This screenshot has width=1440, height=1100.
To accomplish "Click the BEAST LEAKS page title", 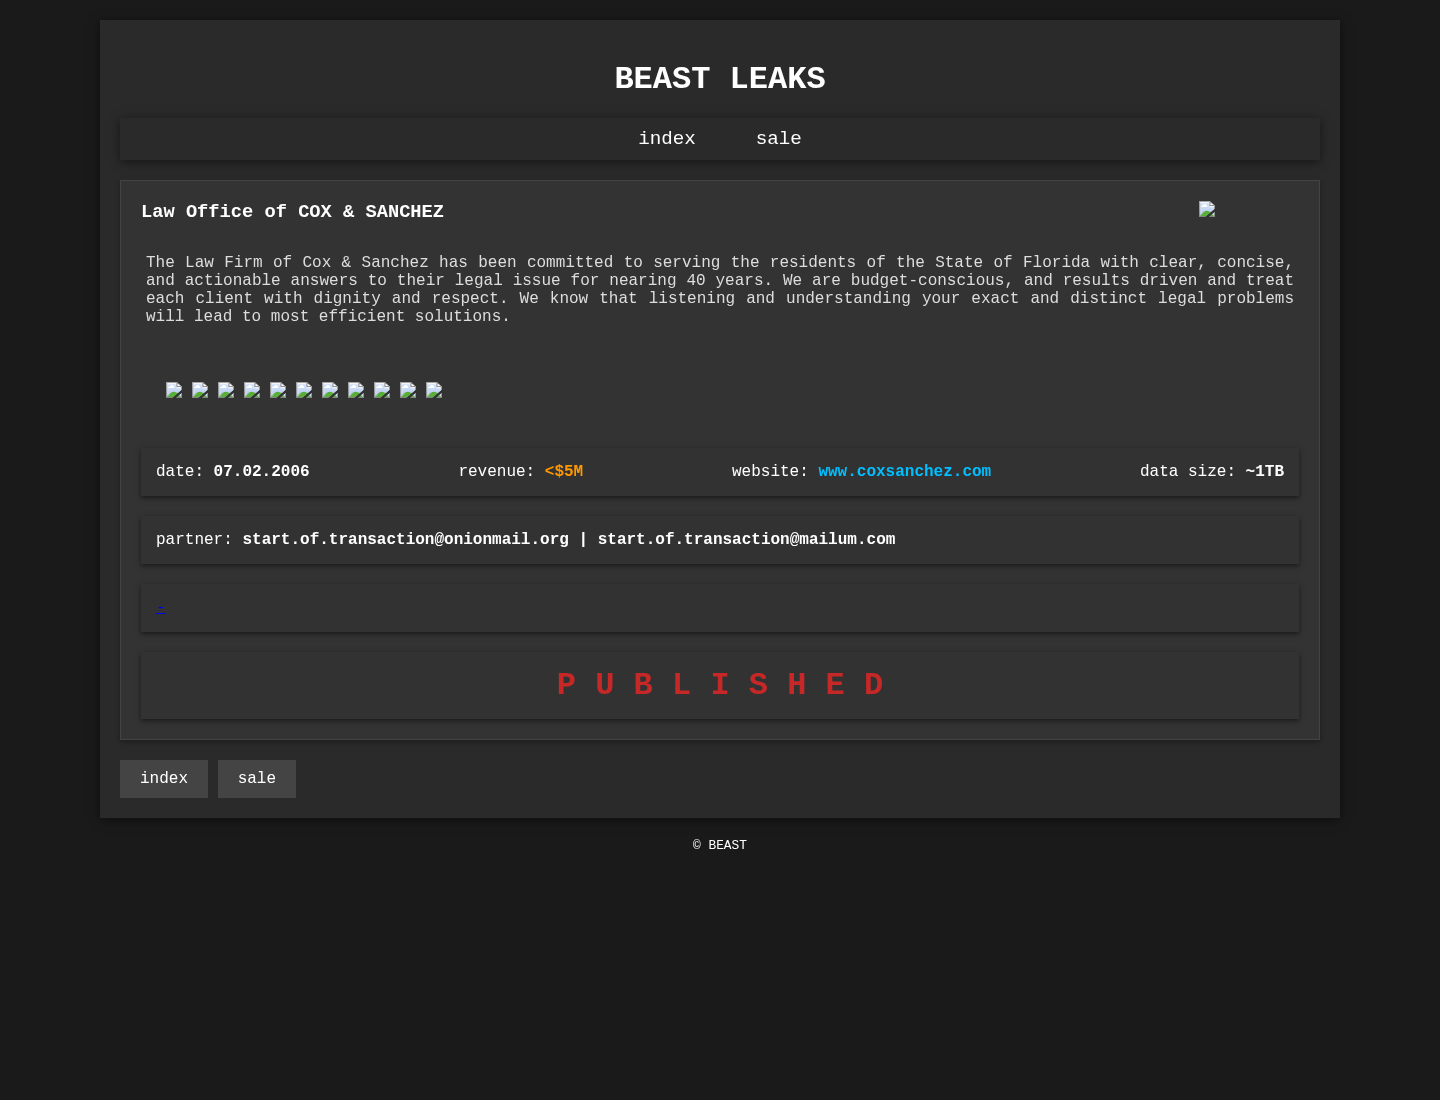I will (720, 79).
